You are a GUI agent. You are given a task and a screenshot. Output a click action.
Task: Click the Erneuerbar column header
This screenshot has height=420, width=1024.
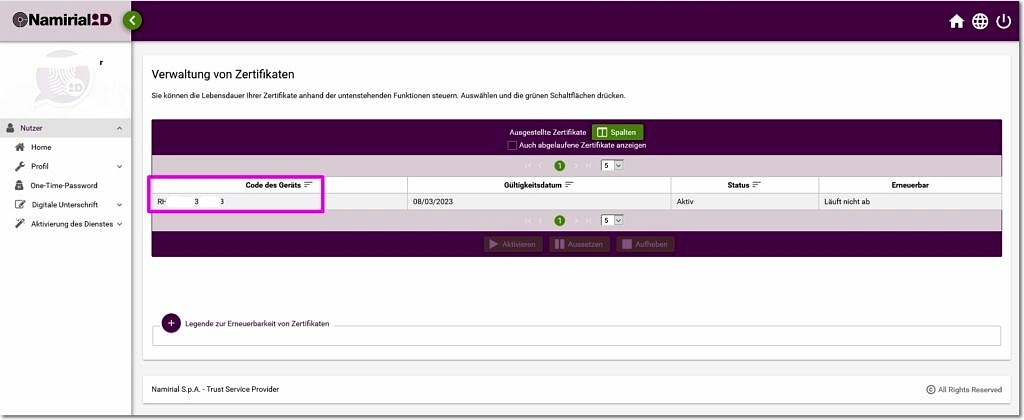(910, 185)
